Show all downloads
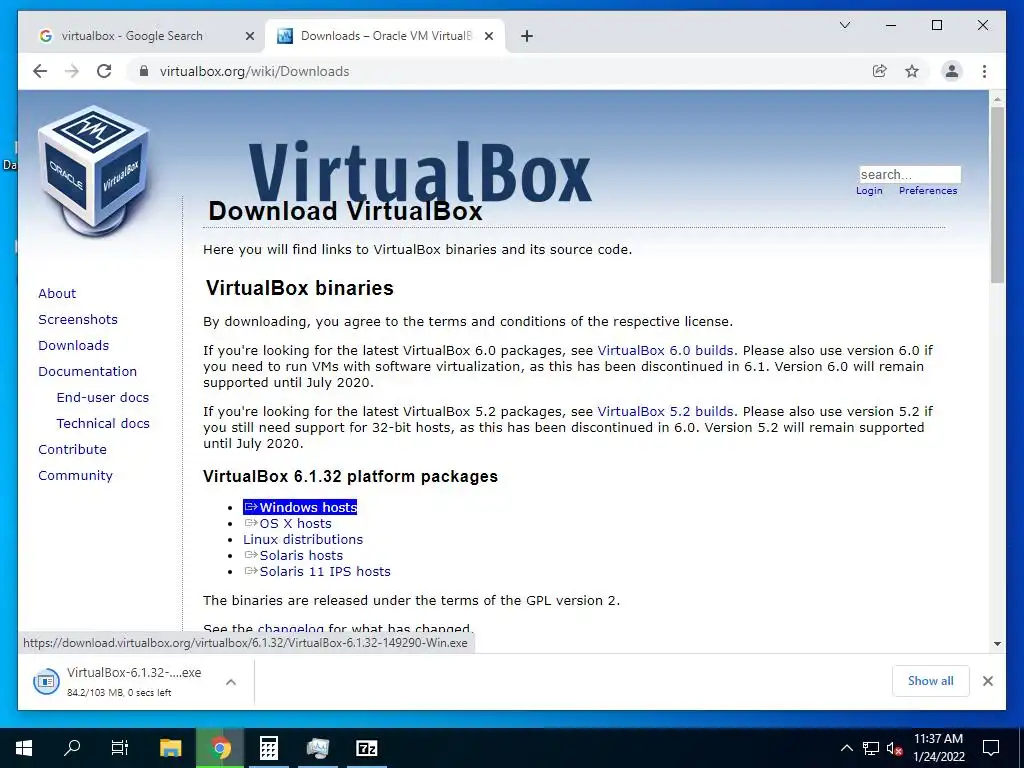Viewport: 1024px width, 768px height. pyautogui.click(x=930, y=681)
